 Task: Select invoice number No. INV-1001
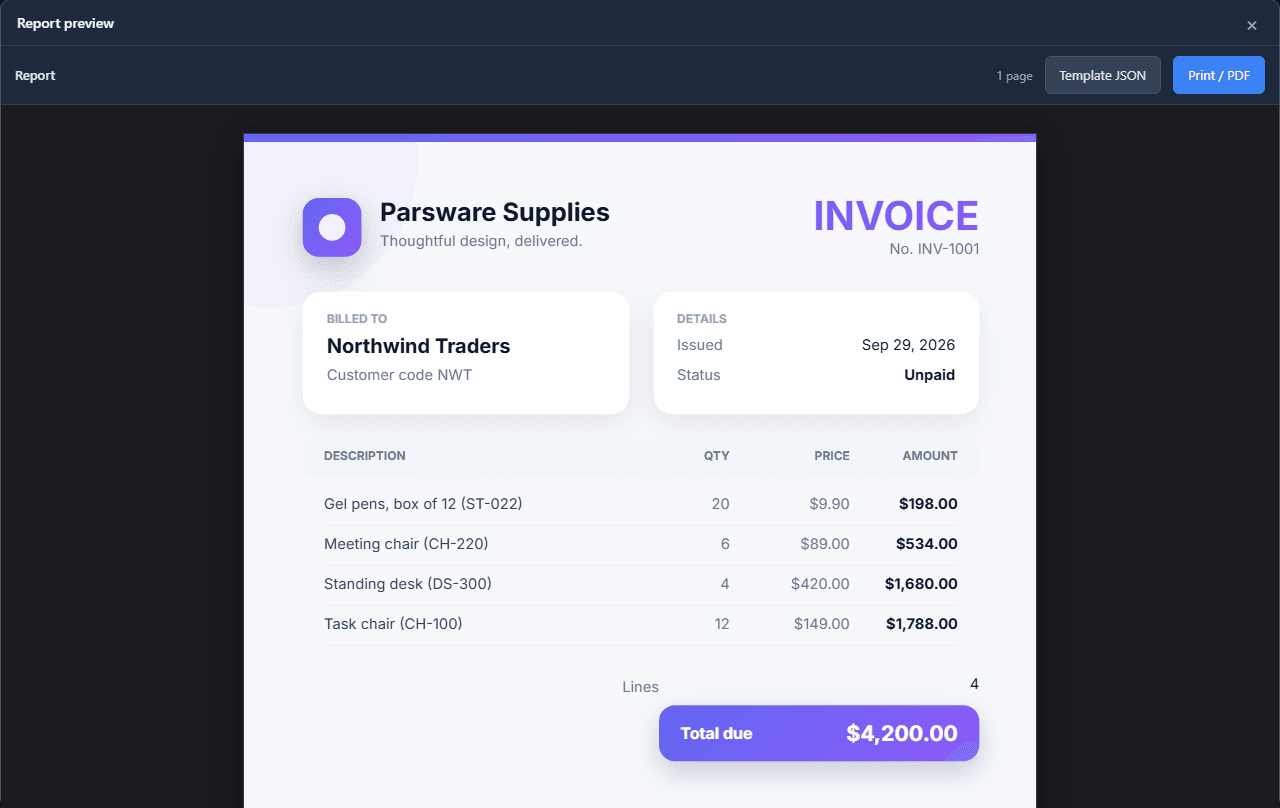tap(934, 249)
